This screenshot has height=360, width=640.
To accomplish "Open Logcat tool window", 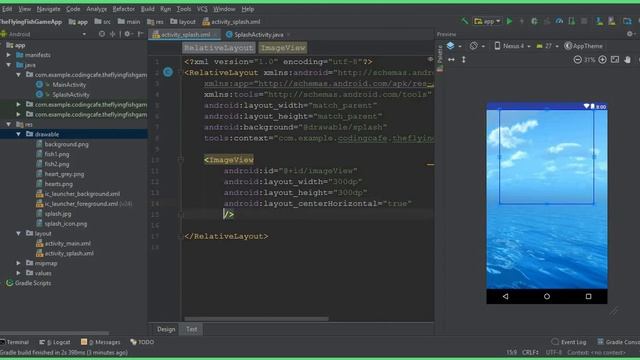I will point(55,342).
